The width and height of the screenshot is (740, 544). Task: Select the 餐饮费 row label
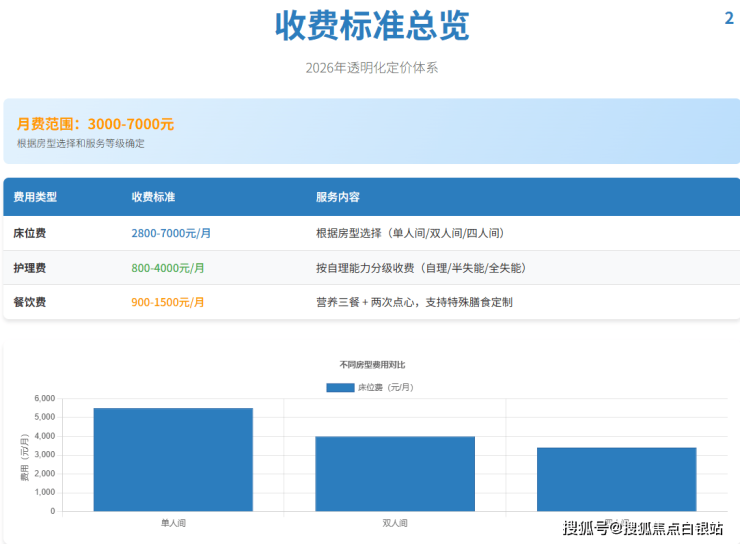30,302
